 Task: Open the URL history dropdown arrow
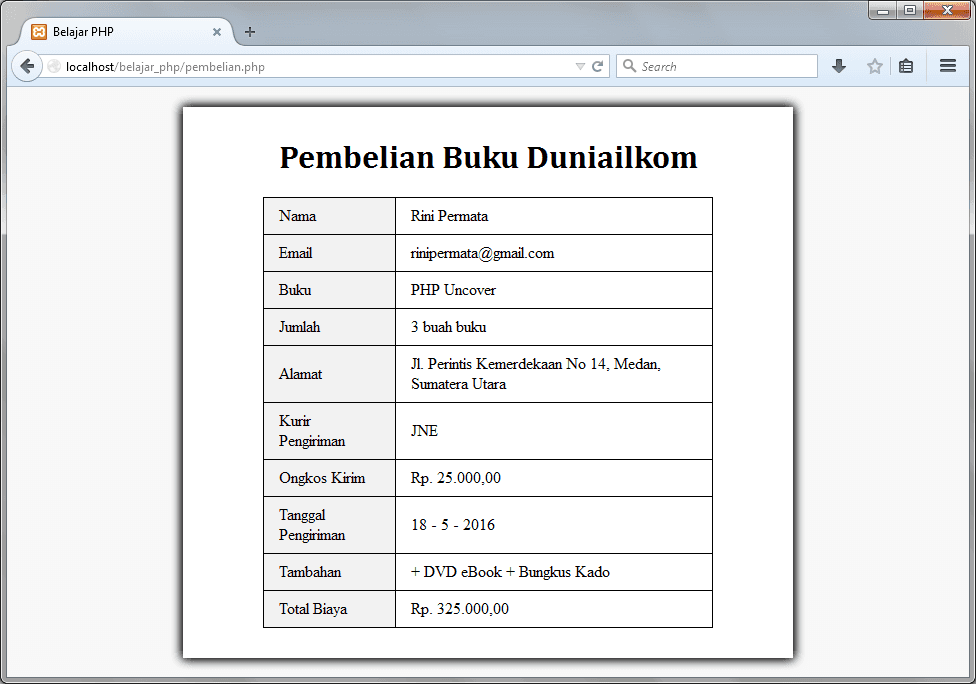pyautogui.click(x=580, y=67)
